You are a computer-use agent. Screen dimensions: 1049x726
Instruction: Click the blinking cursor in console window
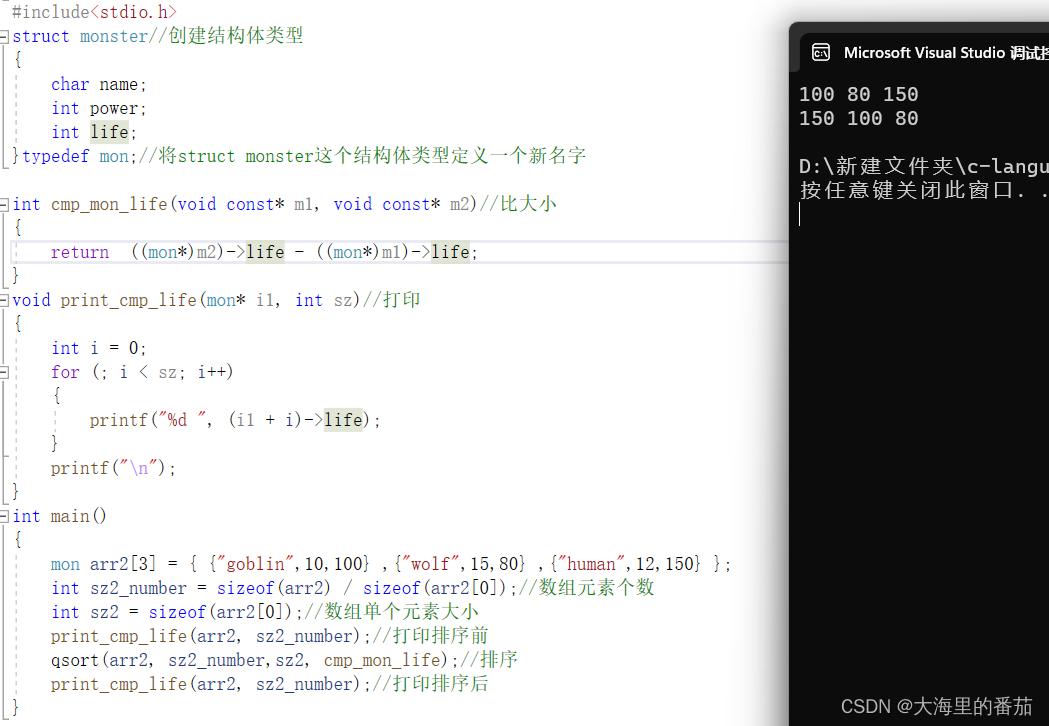[800, 214]
